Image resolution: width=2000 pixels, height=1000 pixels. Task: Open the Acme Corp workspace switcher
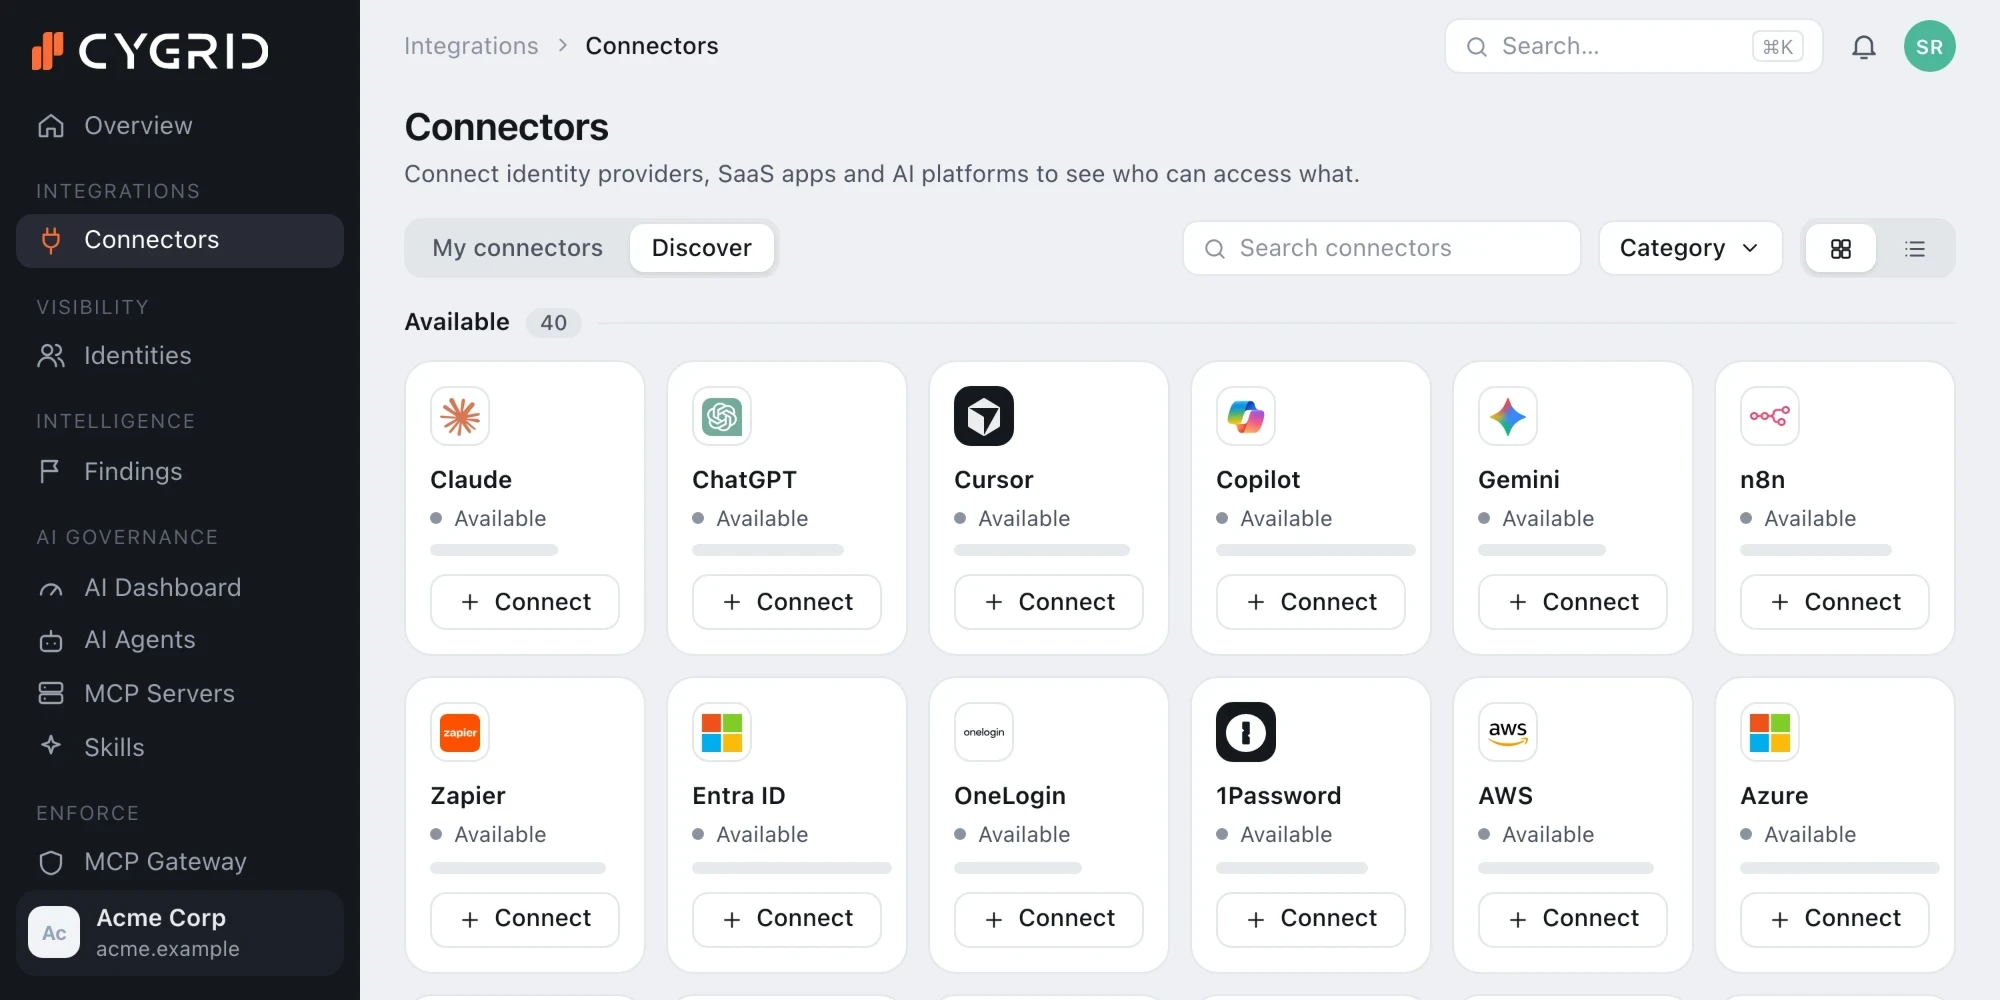[180, 933]
